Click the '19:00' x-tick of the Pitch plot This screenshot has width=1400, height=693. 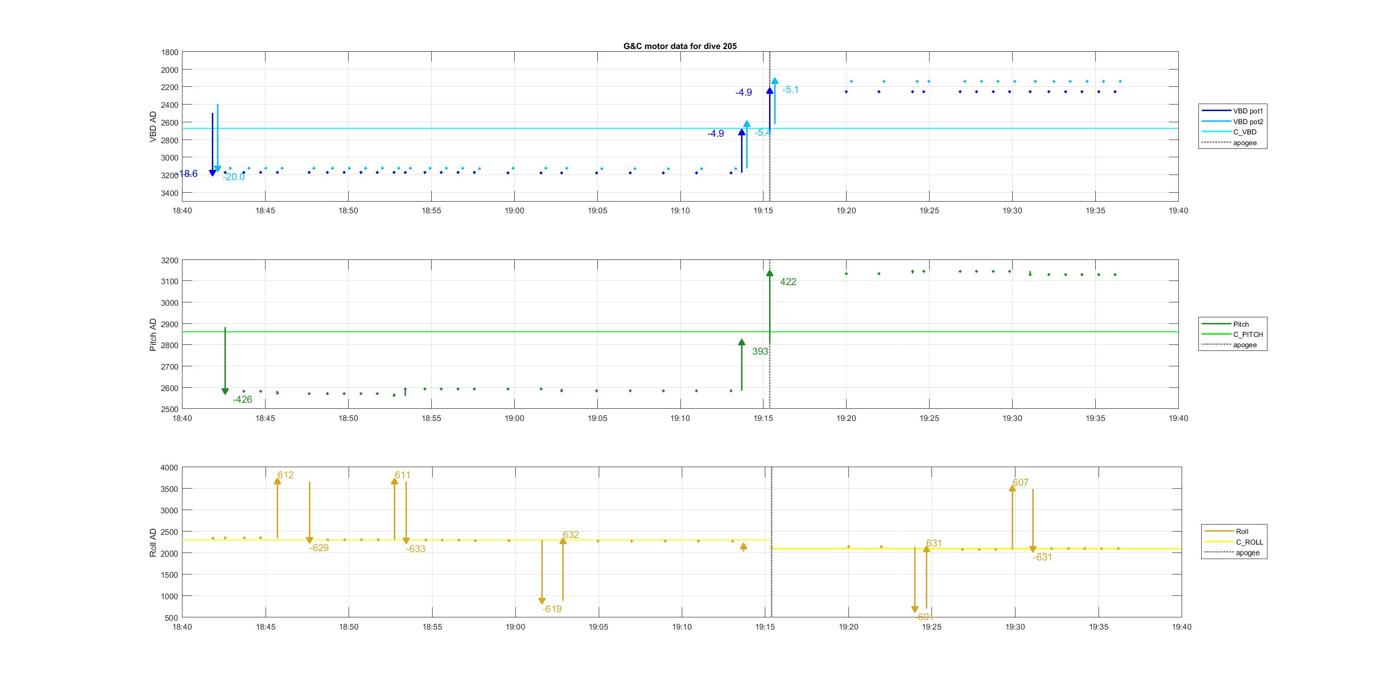(x=514, y=418)
